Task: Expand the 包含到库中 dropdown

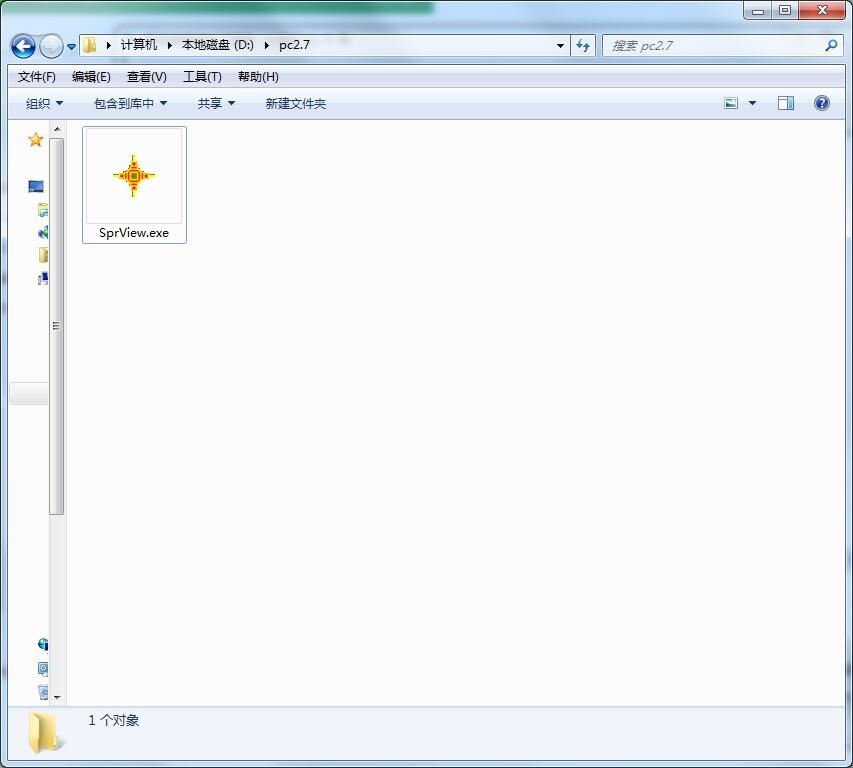Action: [x=130, y=103]
